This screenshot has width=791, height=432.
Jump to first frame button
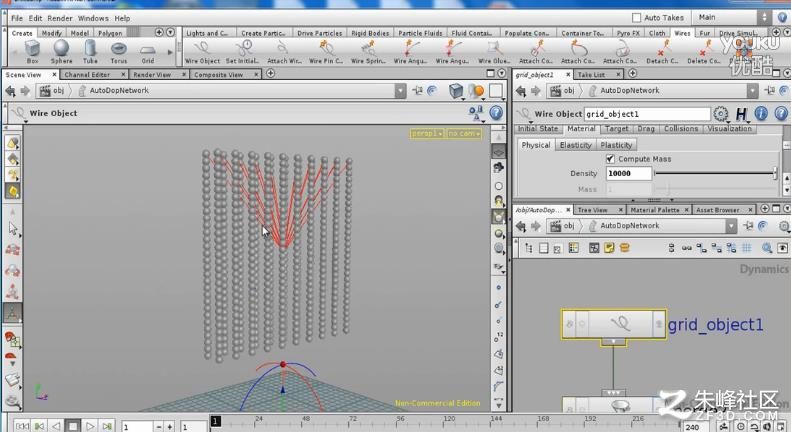tap(22, 426)
